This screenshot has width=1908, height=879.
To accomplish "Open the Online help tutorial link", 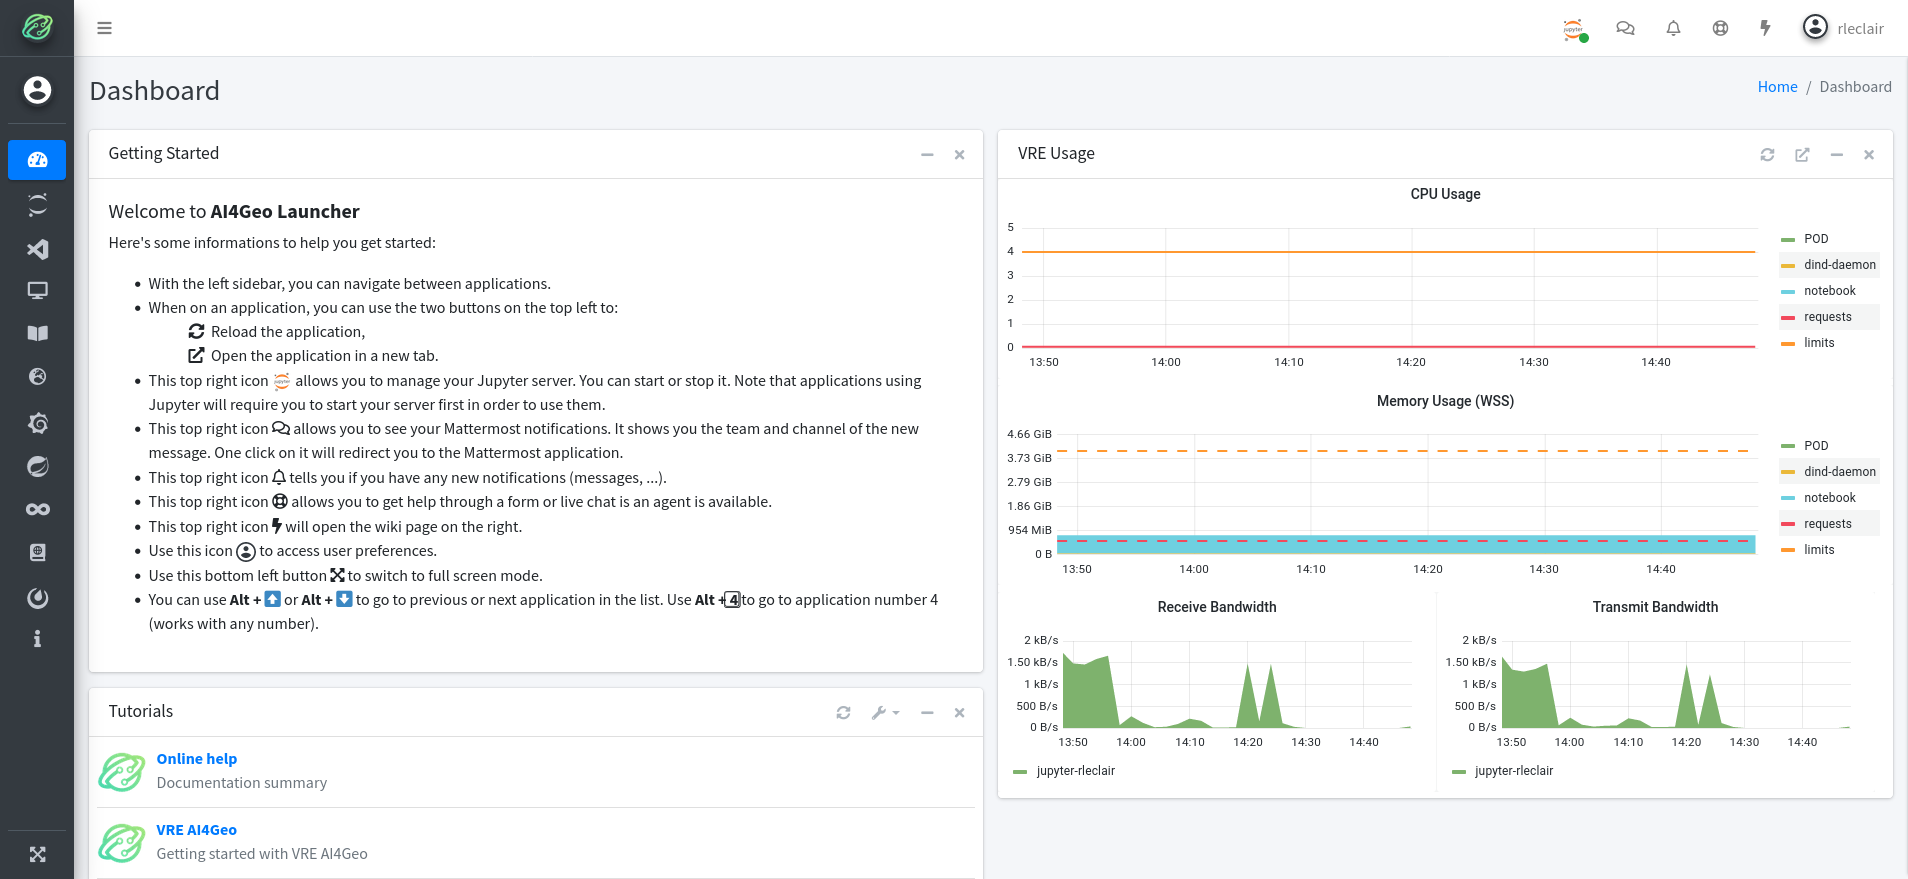I will coord(197,759).
